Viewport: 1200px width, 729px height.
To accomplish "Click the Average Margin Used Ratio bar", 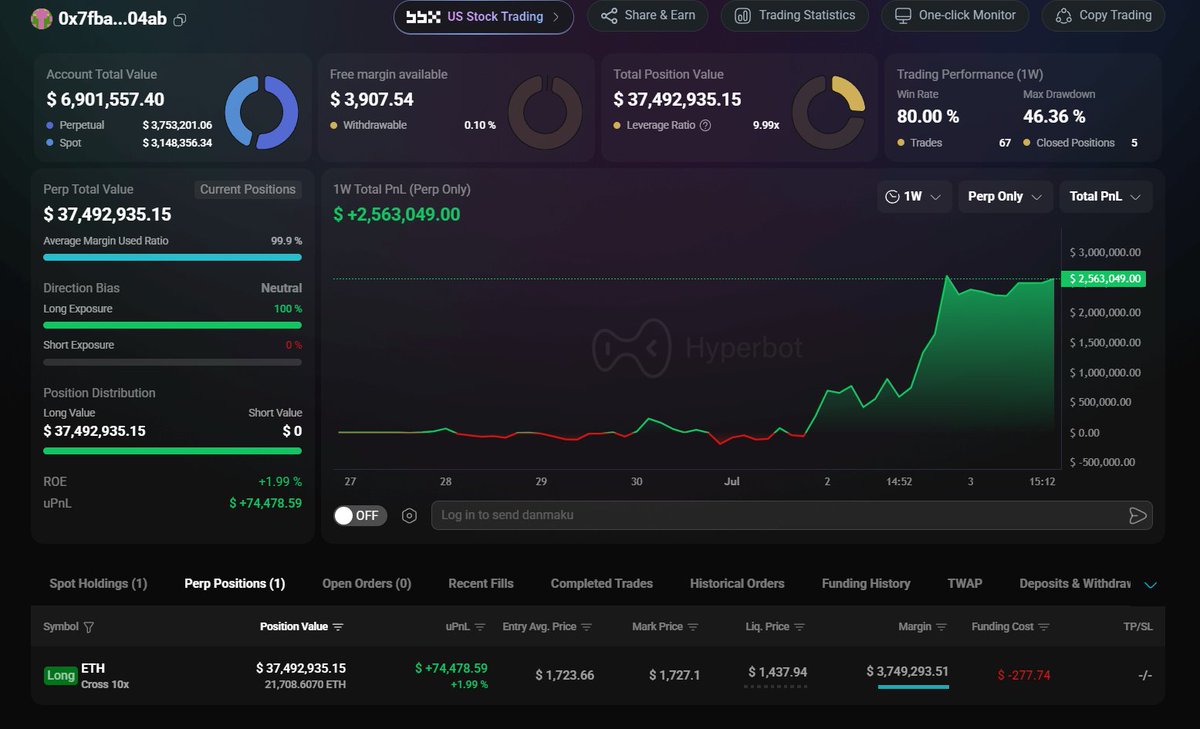I will click(x=172, y=257).
